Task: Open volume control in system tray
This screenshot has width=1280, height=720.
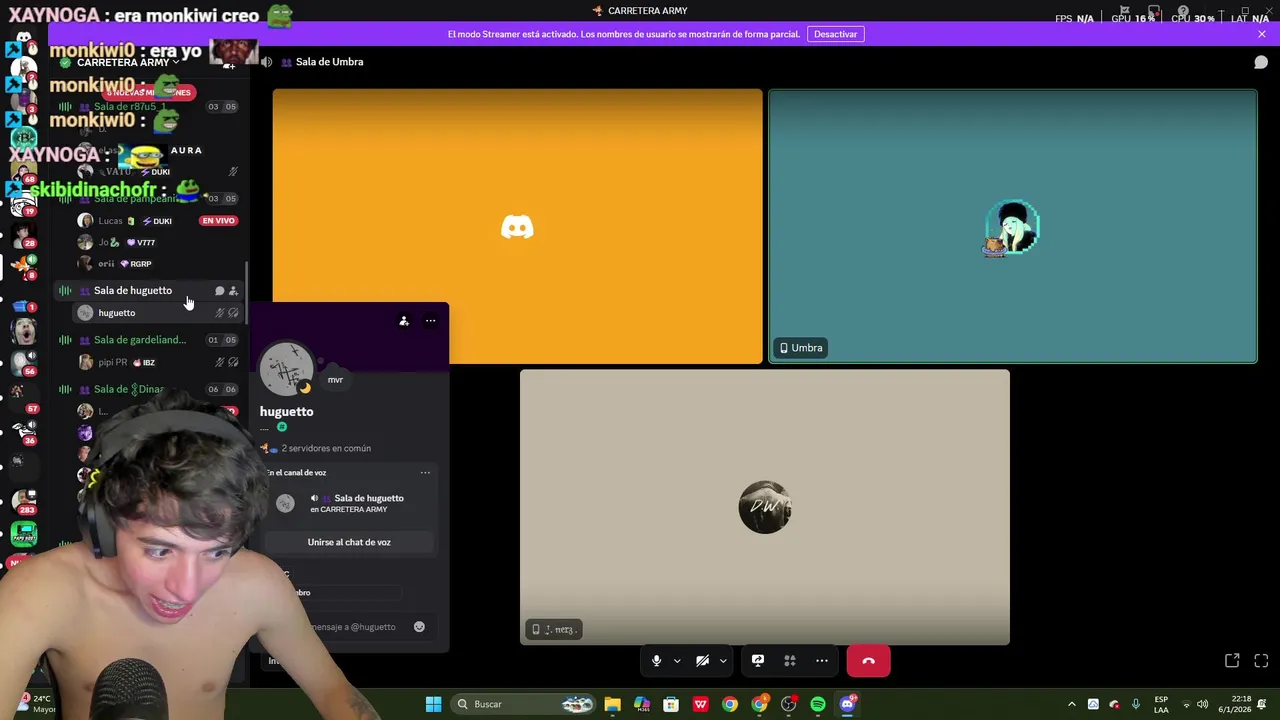Action: [x=1202, y=704]
